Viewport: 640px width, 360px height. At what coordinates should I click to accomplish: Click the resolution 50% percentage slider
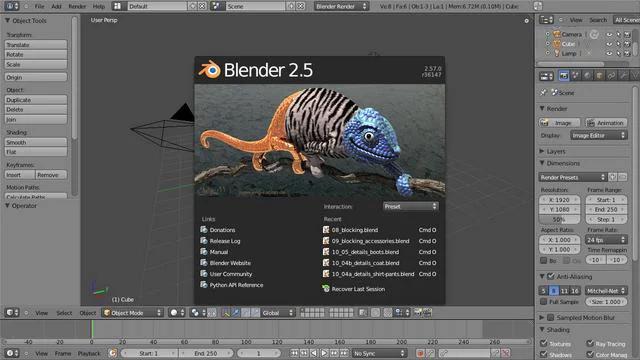[x=559, y=219]
